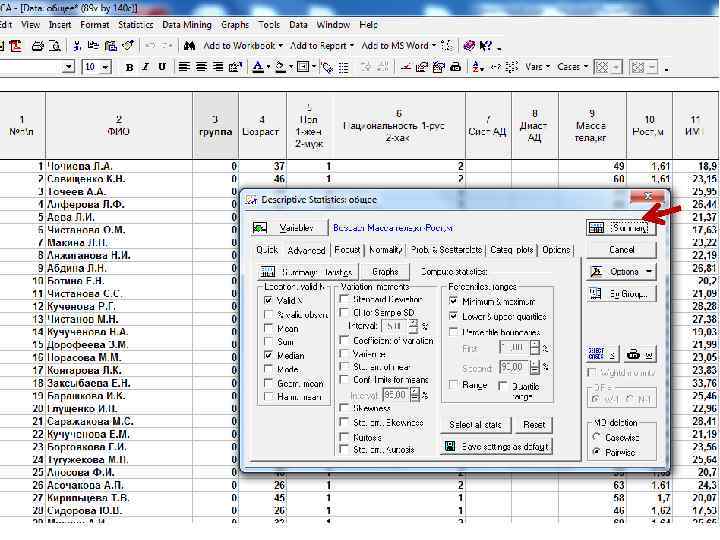Open the Vars dropdown menu

click(537, 67)
